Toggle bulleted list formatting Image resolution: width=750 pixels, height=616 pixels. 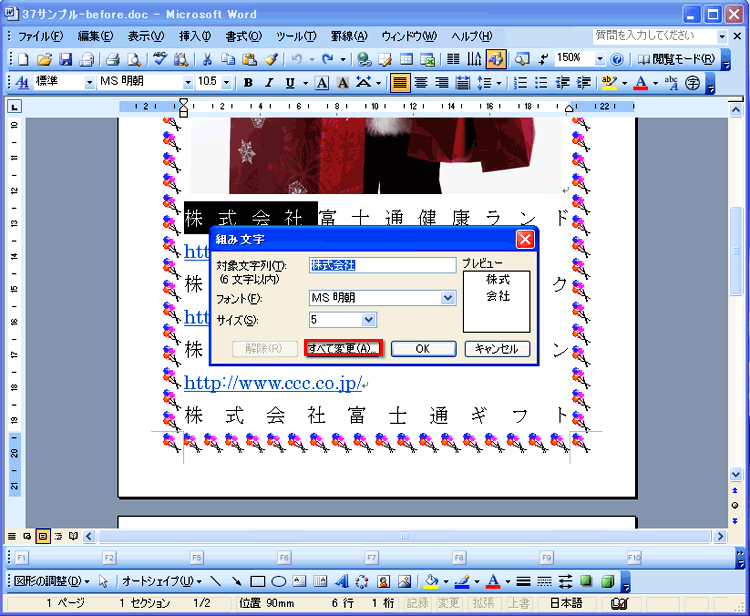tap(541, 83)
